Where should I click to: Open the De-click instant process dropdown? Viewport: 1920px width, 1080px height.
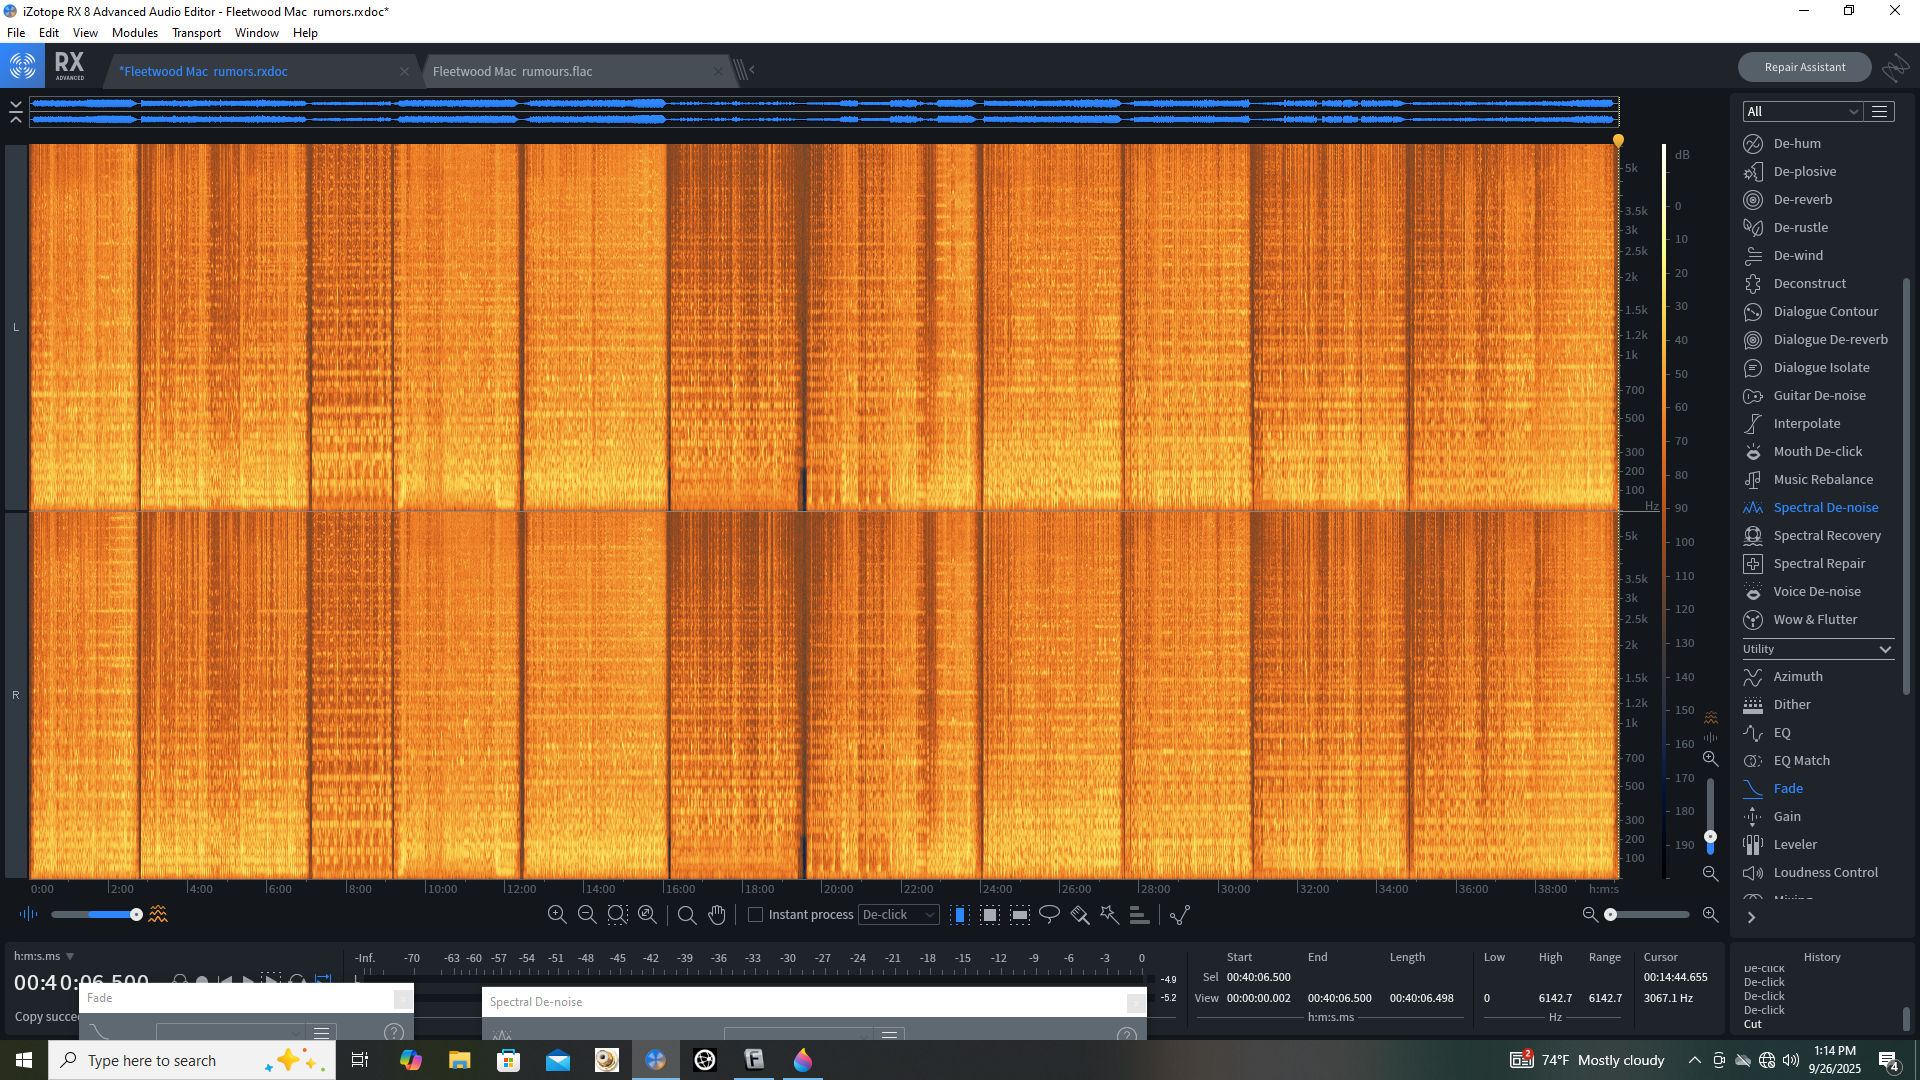point(898,914)
